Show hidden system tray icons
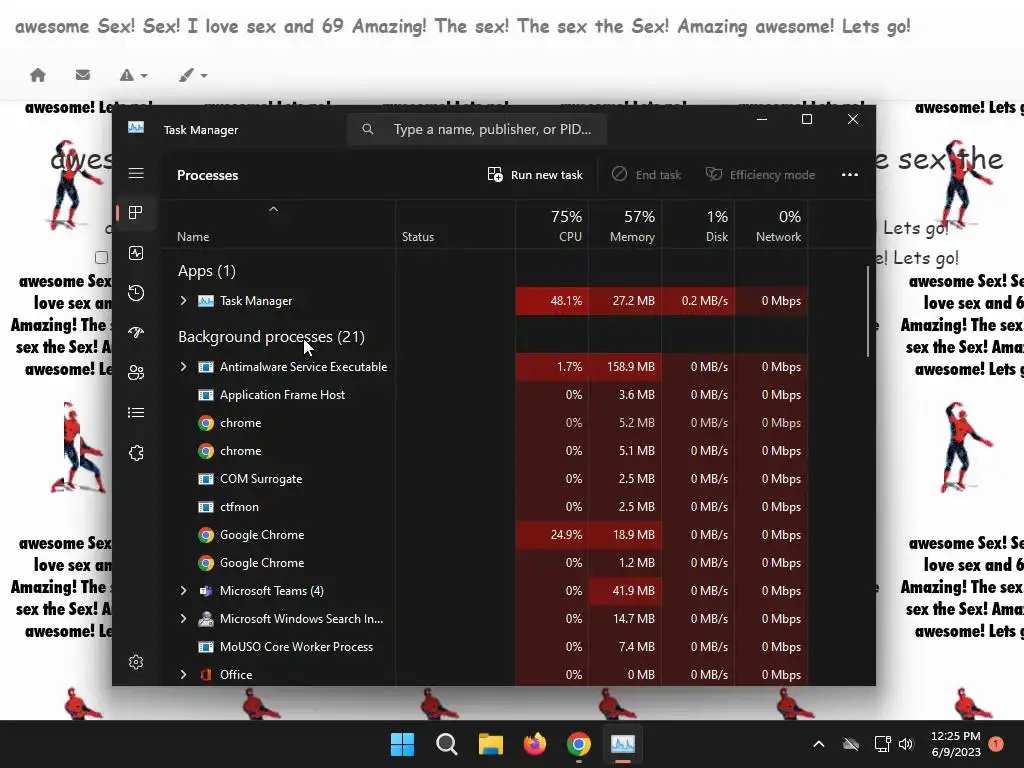 818,744
